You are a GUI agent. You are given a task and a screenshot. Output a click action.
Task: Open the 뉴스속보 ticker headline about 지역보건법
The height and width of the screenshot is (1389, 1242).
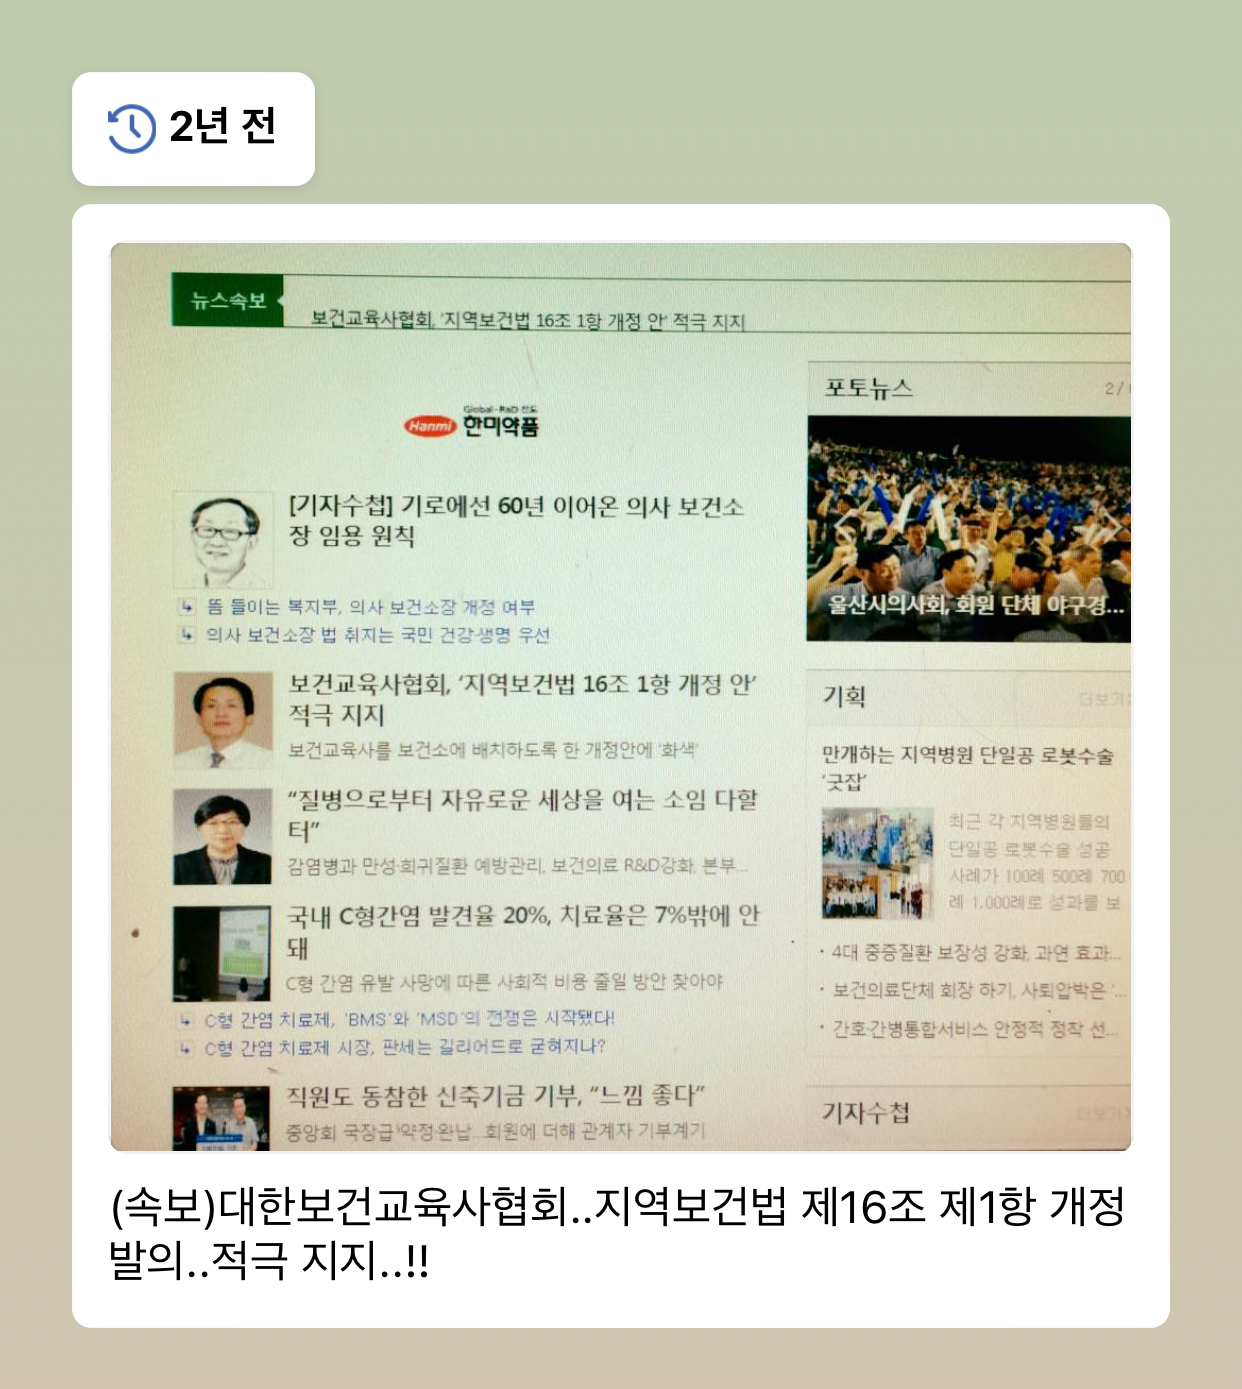coord(527,320)
